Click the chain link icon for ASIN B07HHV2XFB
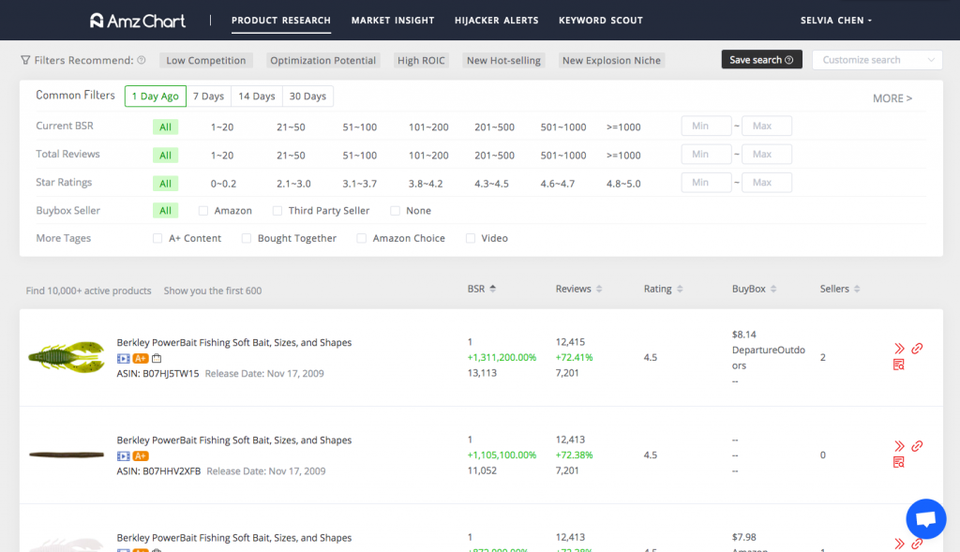 tap(917, 446)
